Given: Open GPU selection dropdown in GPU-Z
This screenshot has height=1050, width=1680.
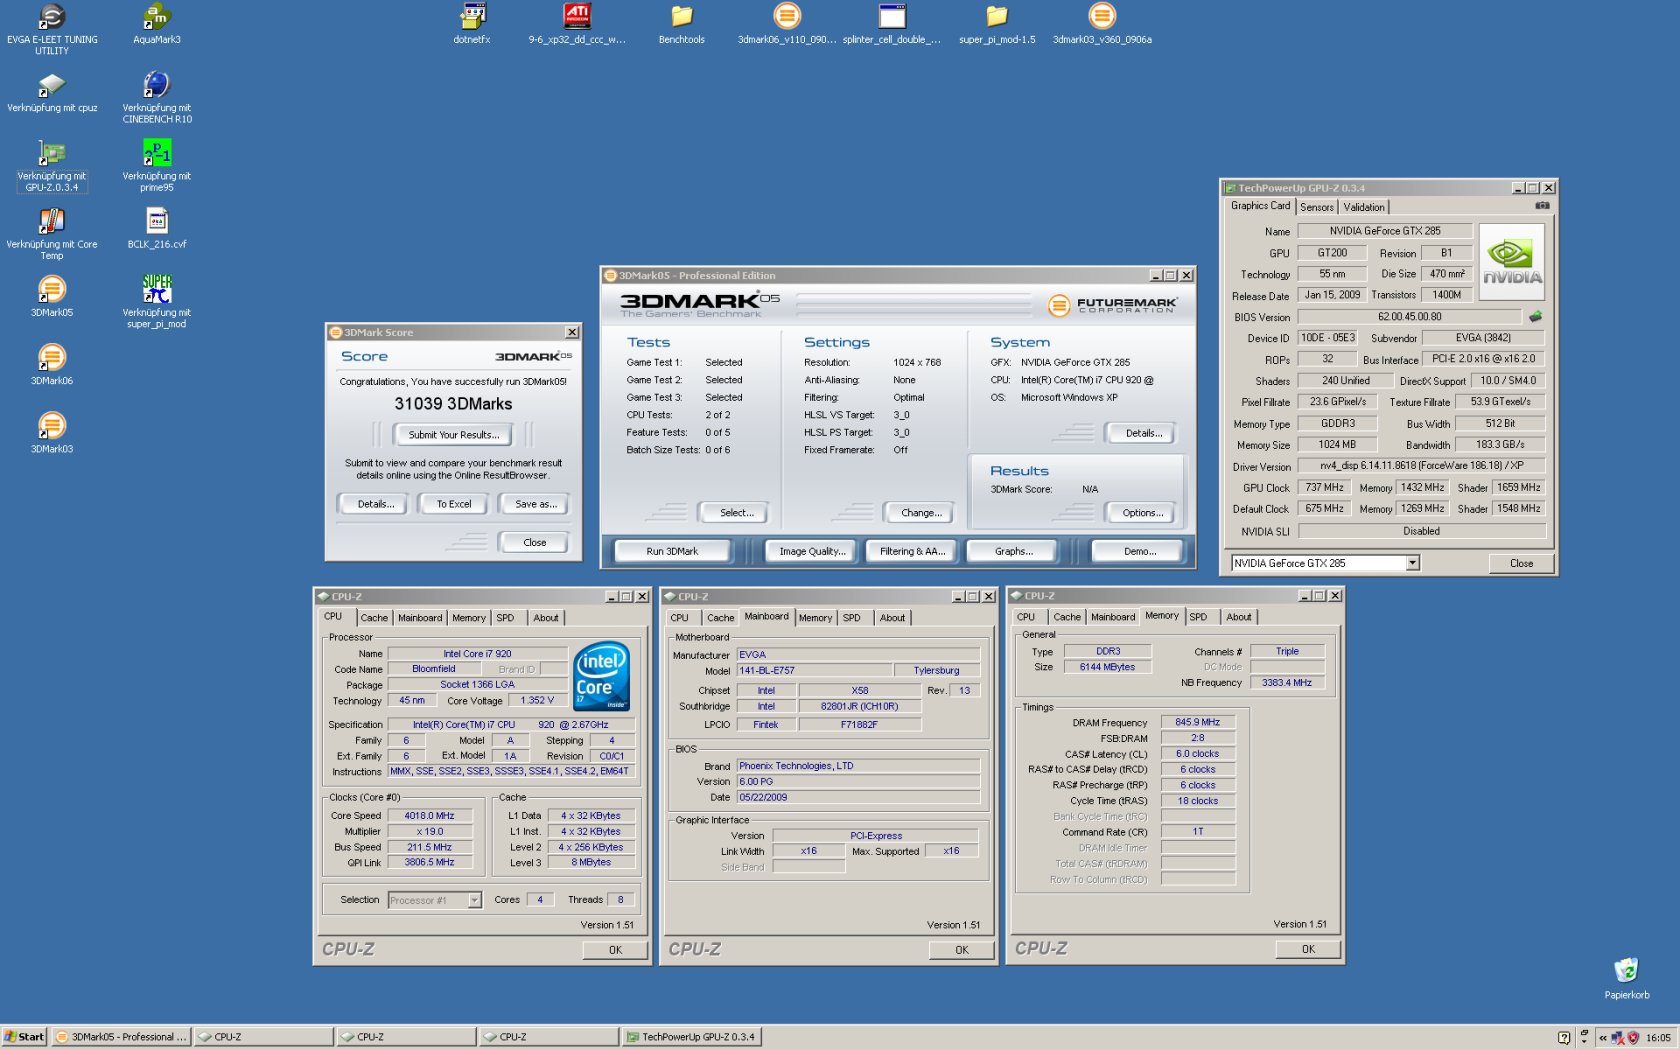Looking at the screenshot, I should coord(1413,563).
